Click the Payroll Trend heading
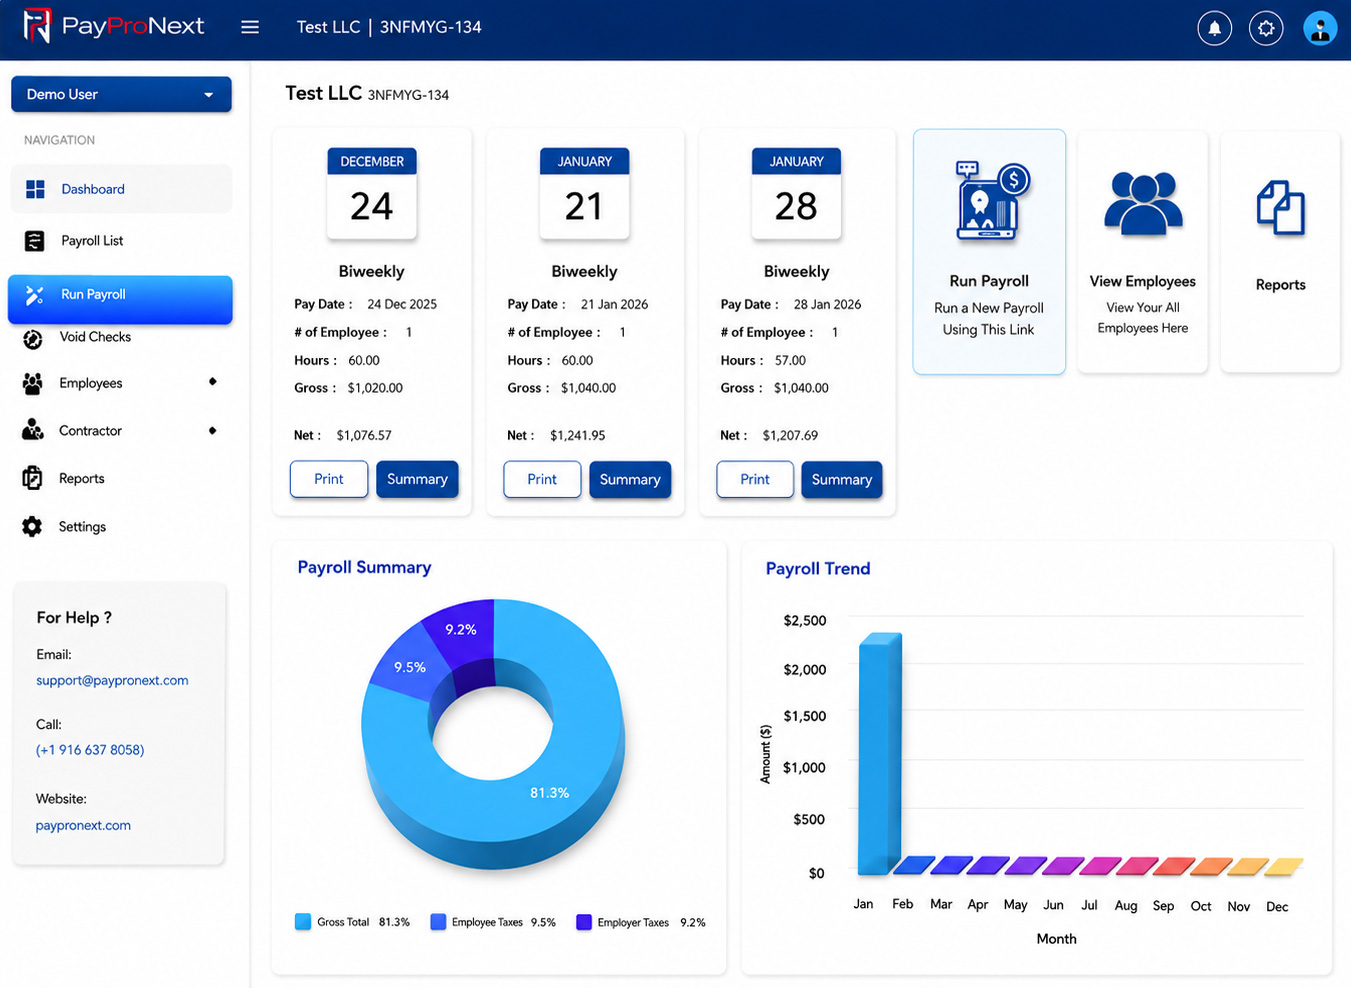Viewport: 1351px width, 988px height. click(818, 569)
